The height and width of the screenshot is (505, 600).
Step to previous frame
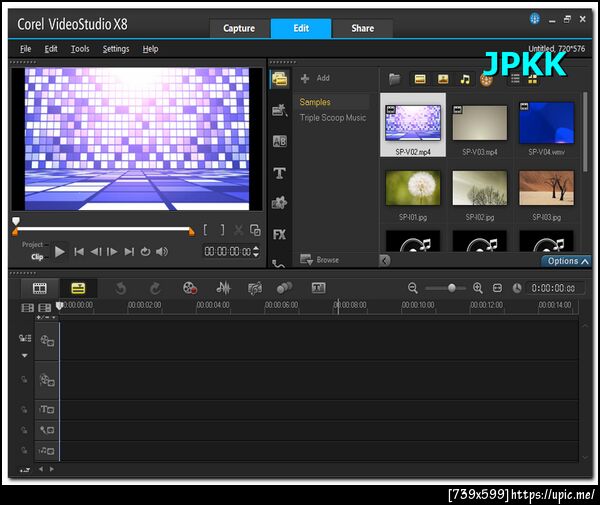point(96,252)
